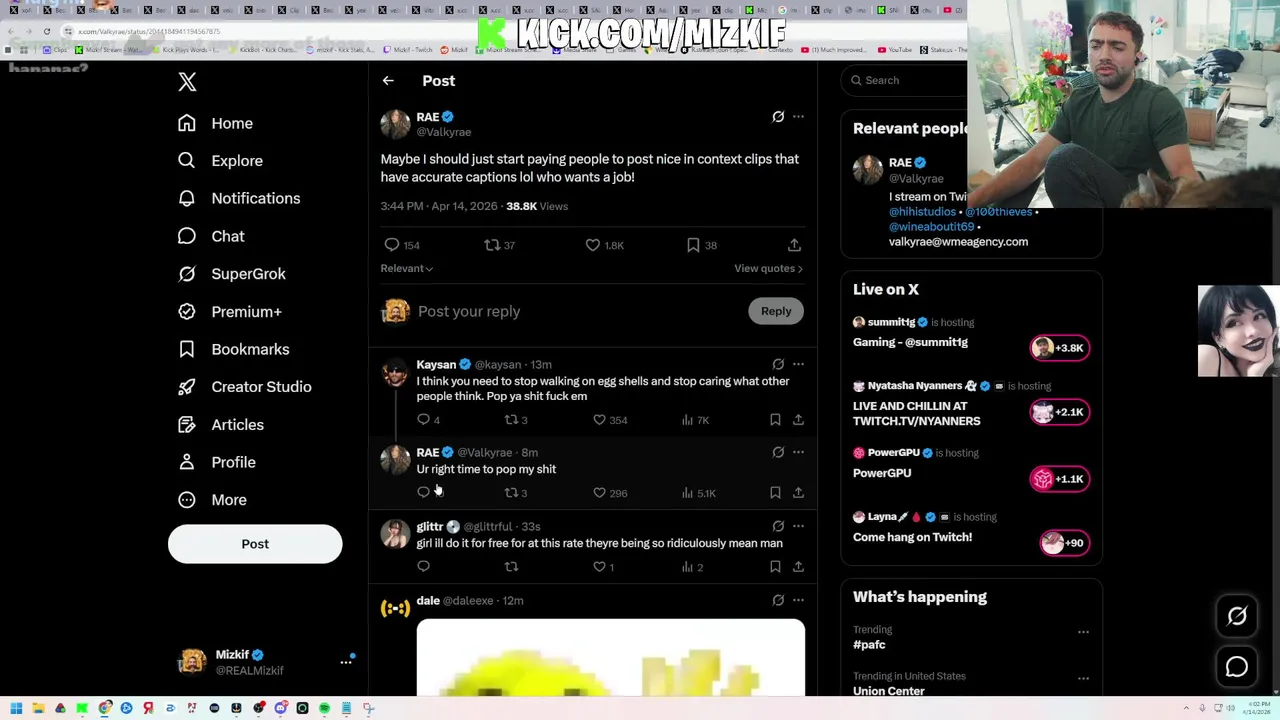
Task: Open Kaysan's profile name
Action: tap(436, 365)
